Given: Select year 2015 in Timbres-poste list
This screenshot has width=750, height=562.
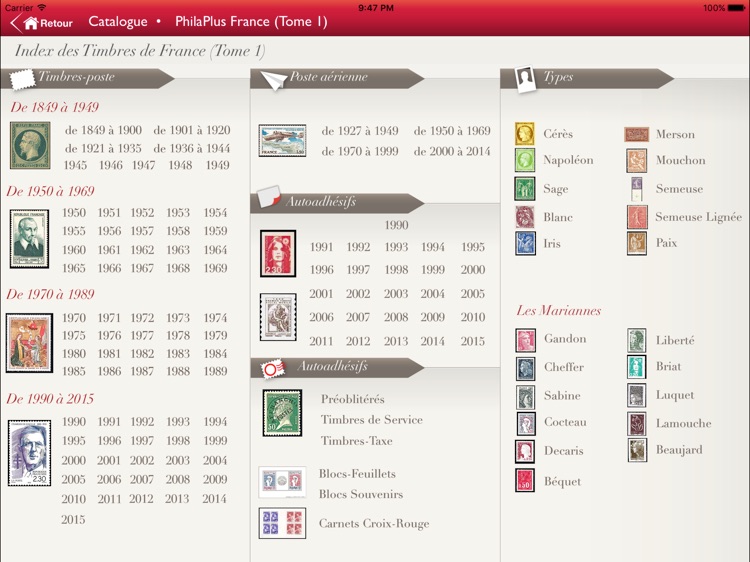Looking at the screenshot, I should tap(73, 519).
